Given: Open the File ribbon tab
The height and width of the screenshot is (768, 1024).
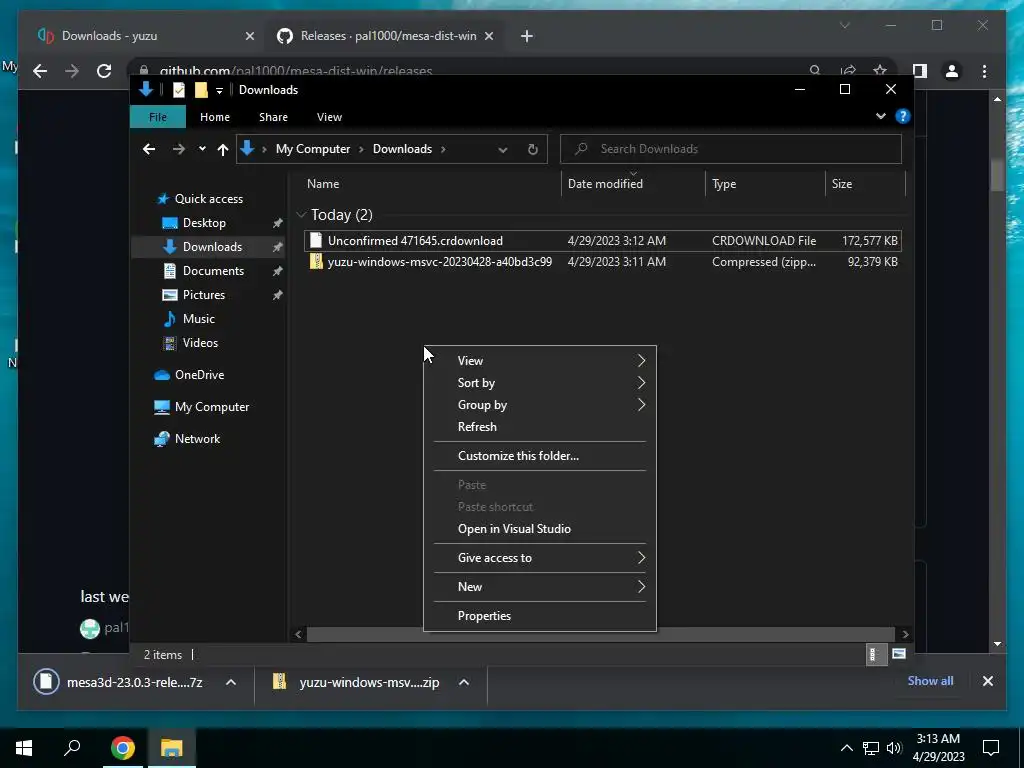Looking at the screenshot, I should coord(158,117).
